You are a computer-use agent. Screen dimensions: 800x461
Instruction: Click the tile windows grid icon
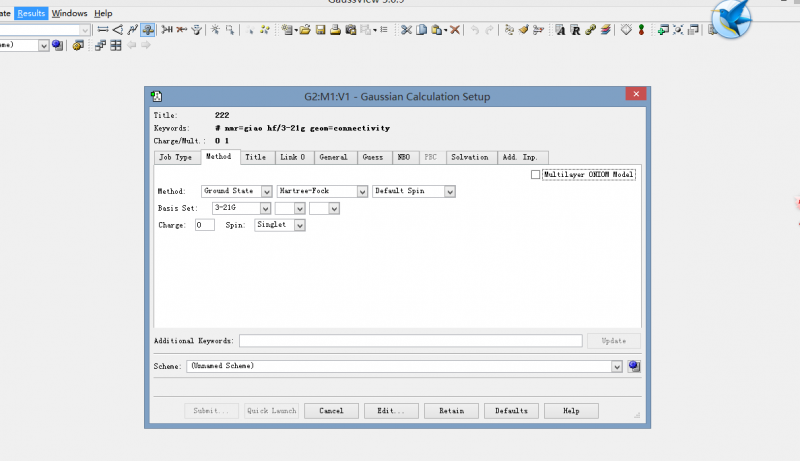click(116, 45)
